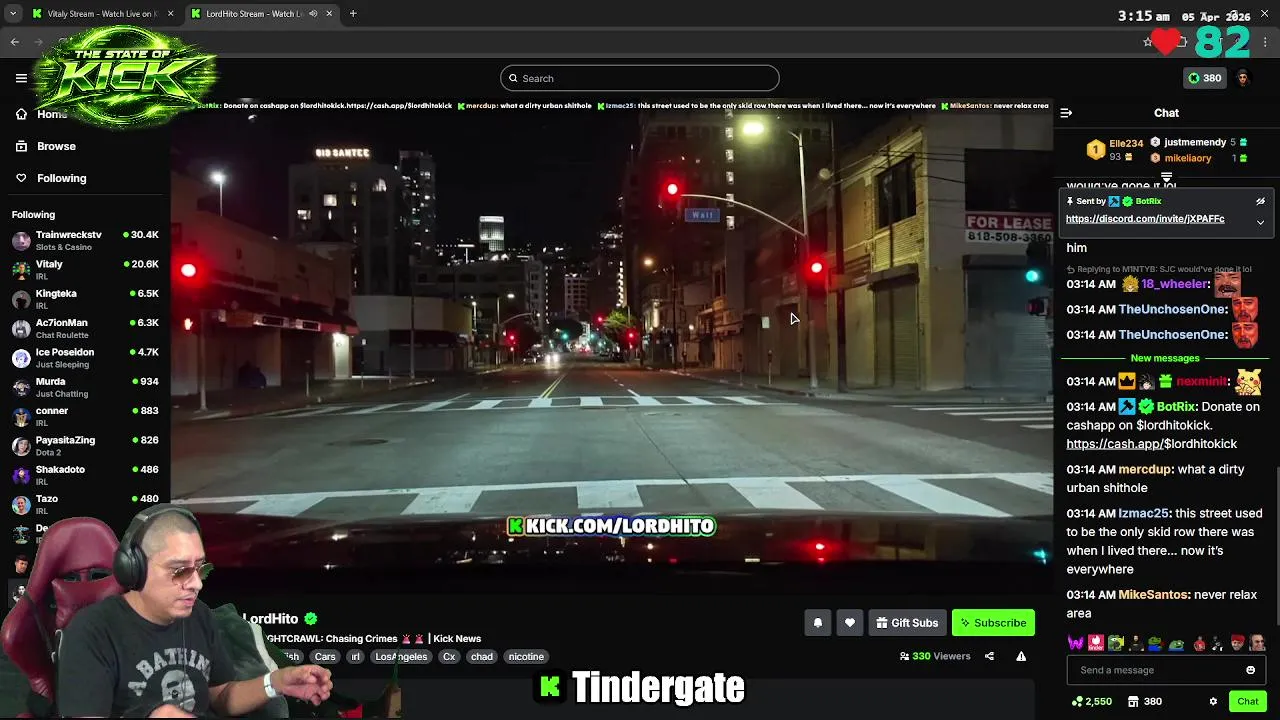Click the 2,550 channel points icon
Viewport: 1280px width, 720px height.
point(1091,702)
